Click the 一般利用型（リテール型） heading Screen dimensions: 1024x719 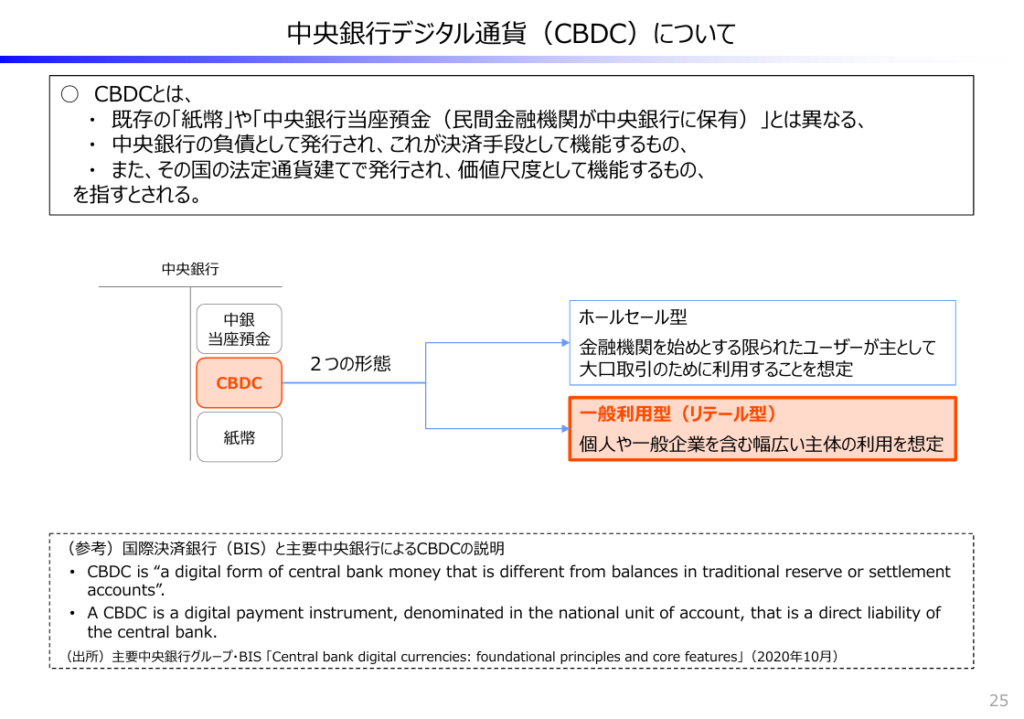(678, 414)
